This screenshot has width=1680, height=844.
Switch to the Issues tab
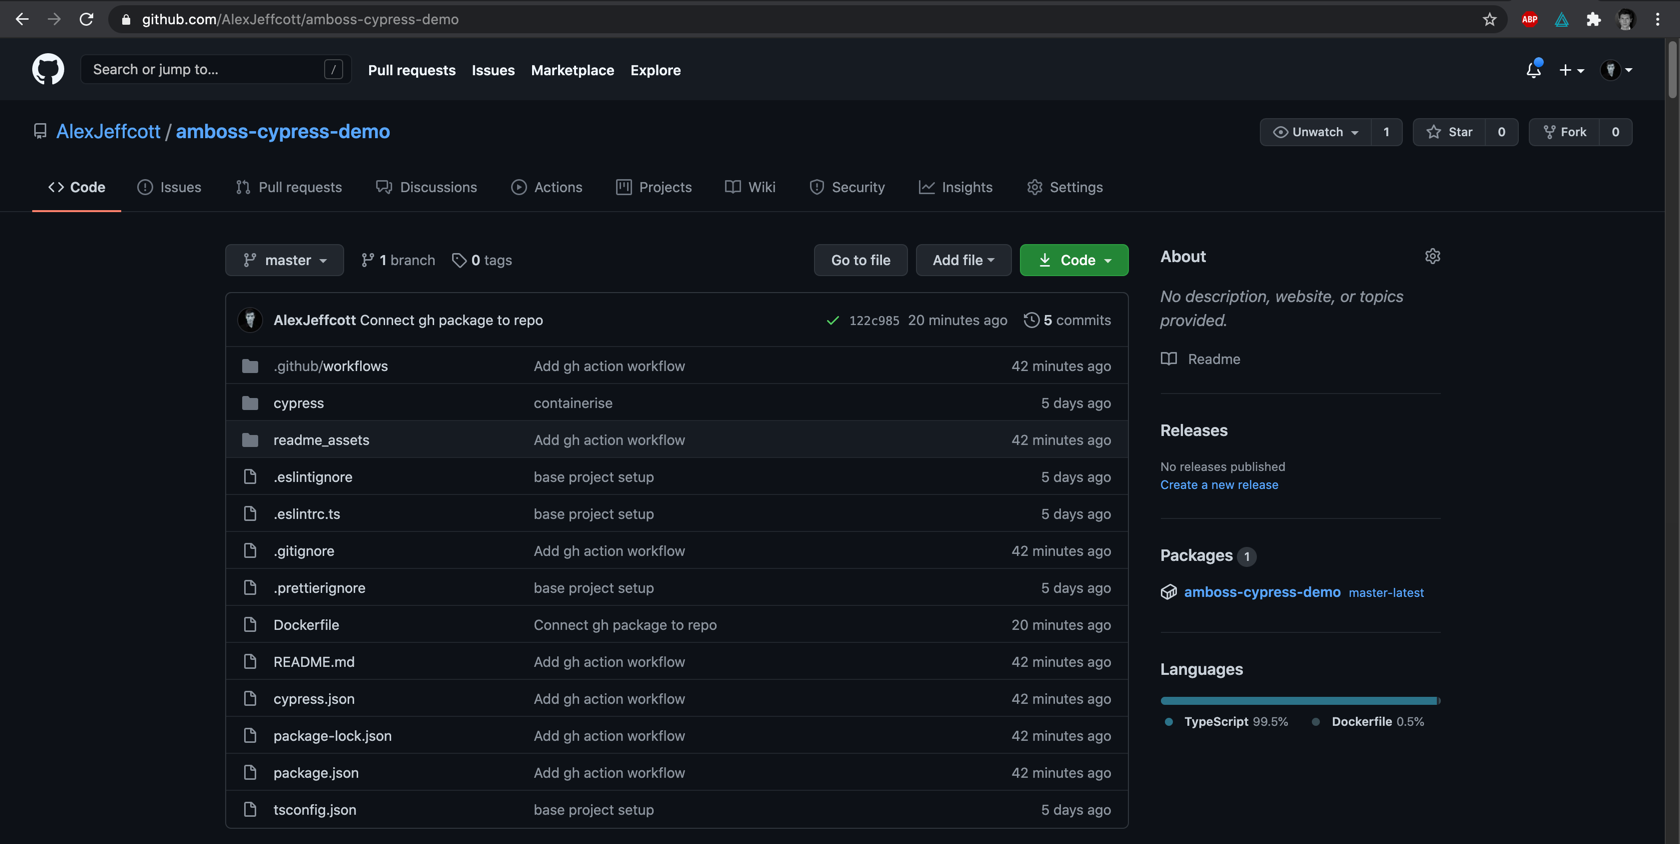pos(169,187)
